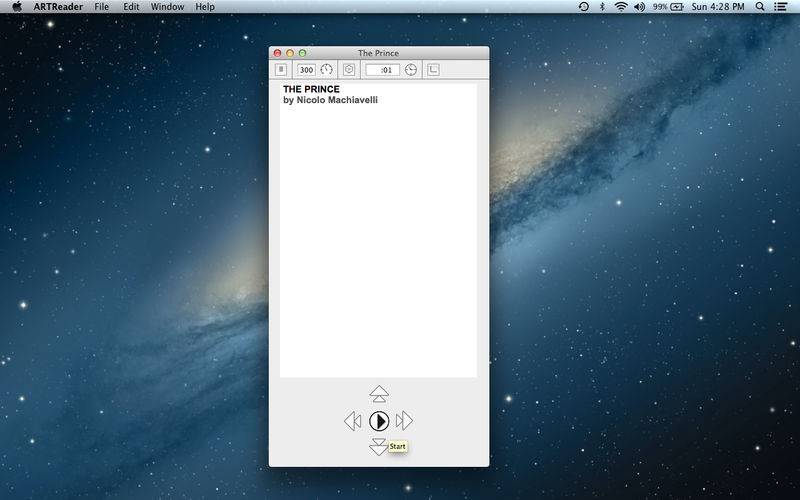Open the ARTReader application menu
This screenshot has width=800, height=500.
(x=59, y=7)
